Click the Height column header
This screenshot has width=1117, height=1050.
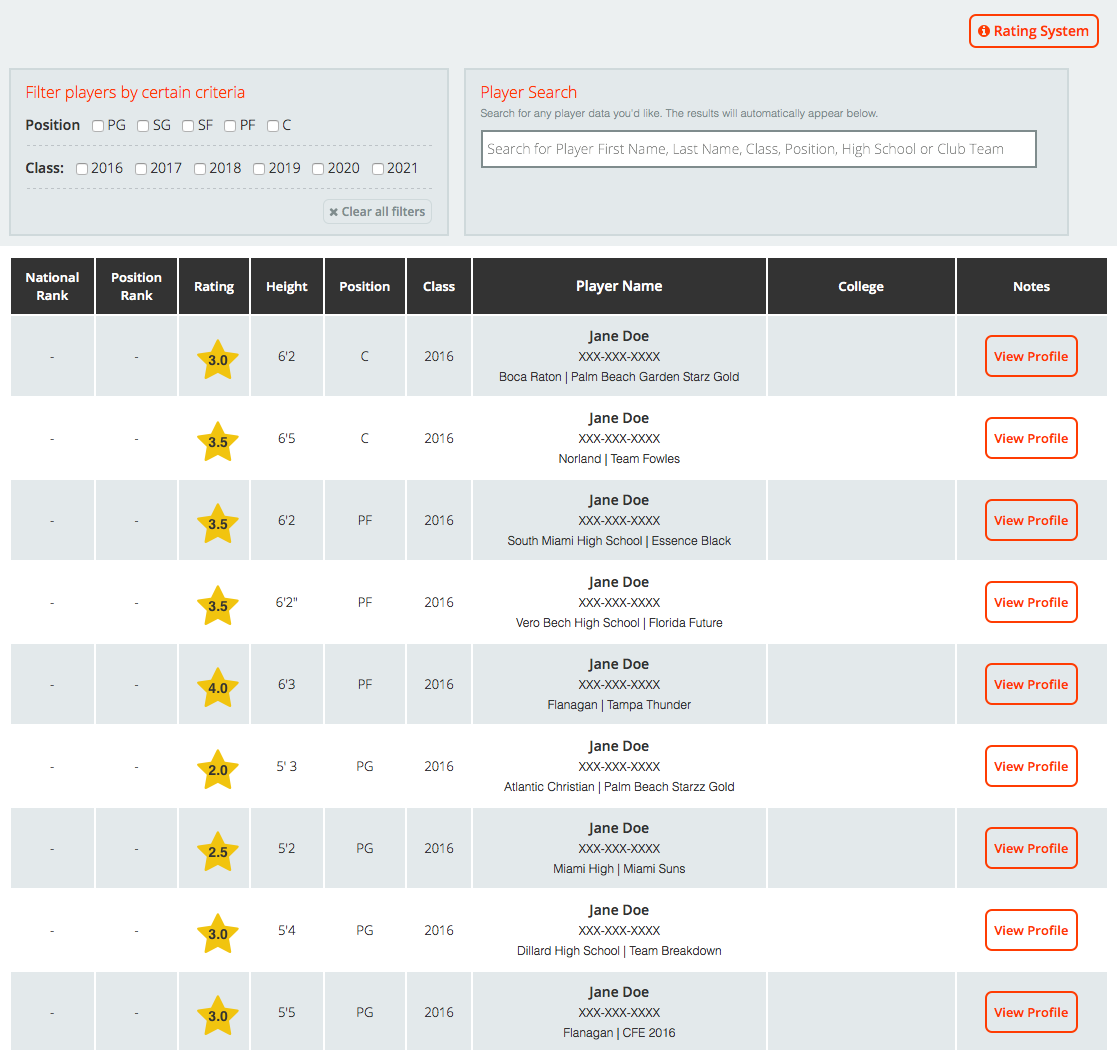pos(286,286)
